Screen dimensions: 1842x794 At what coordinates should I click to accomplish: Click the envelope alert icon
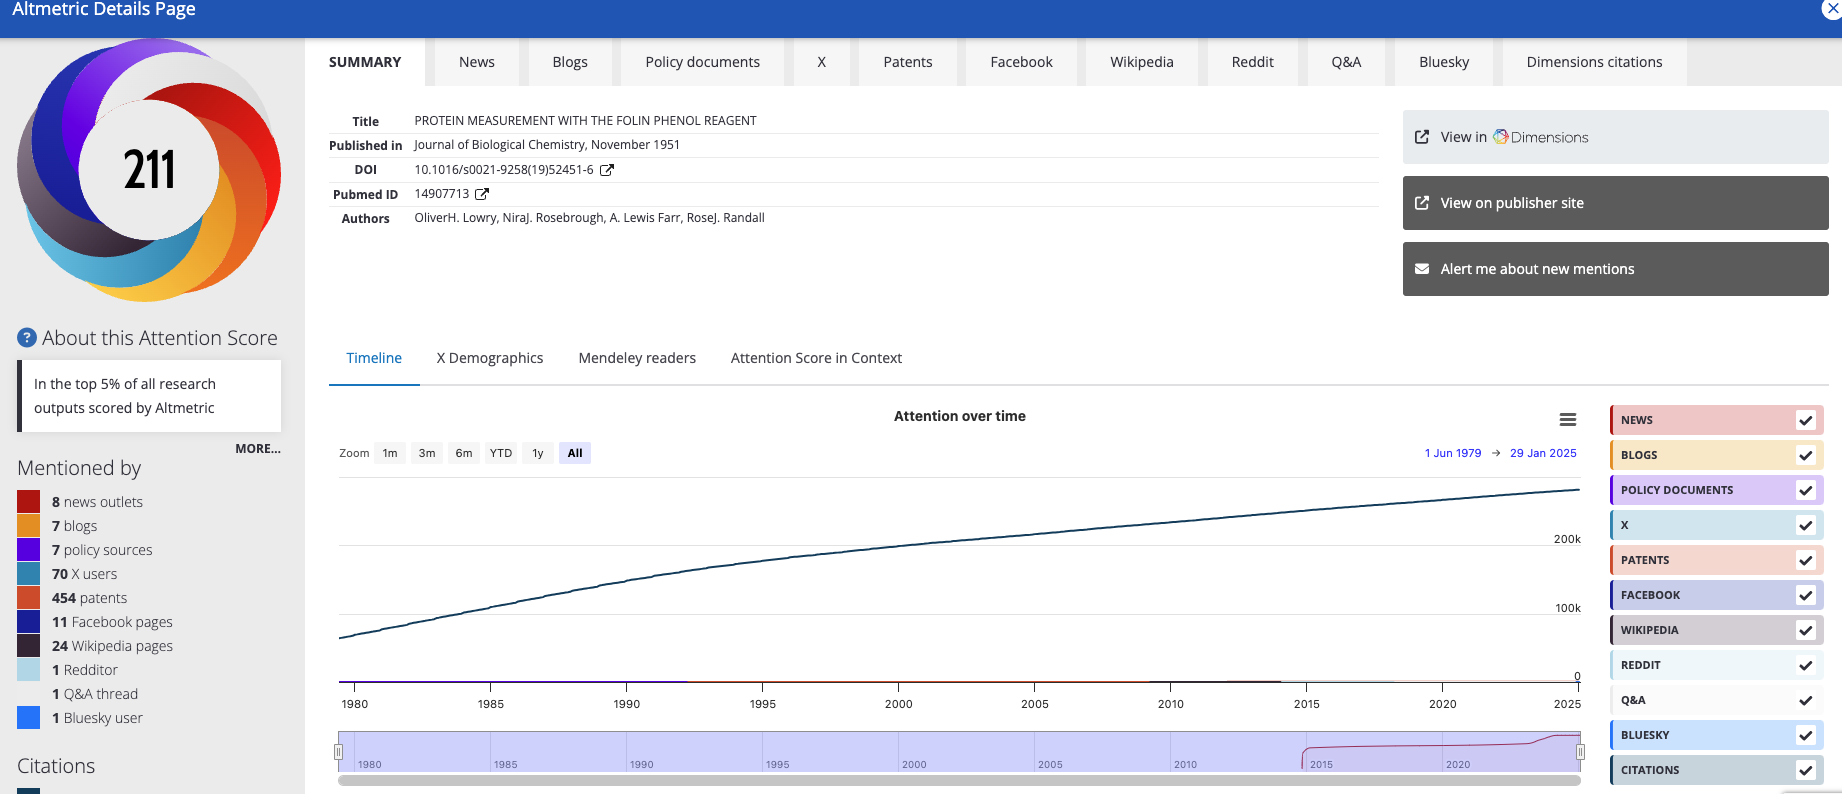click(1422, 269)
